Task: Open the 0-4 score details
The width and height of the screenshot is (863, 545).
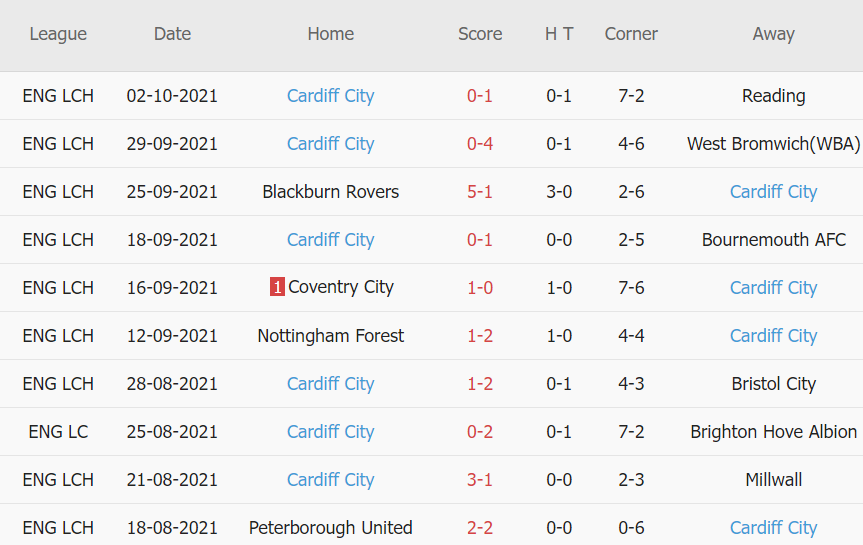Action: (480, 144)
